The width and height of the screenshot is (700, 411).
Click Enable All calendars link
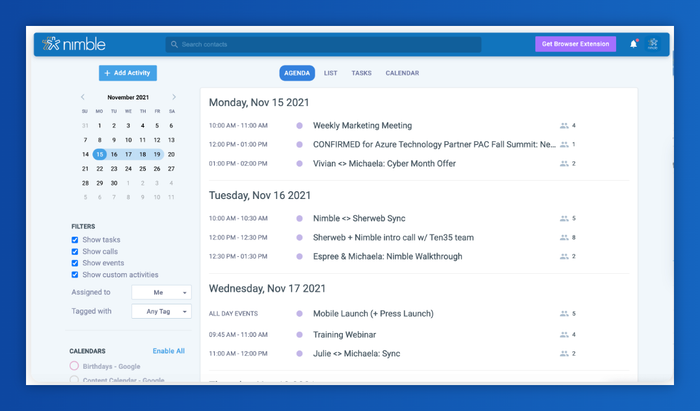(168, 351)
